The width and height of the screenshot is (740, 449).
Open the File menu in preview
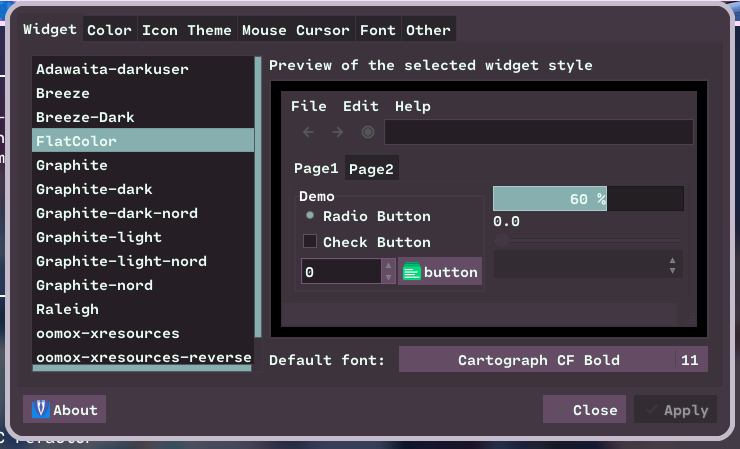(309, 106)
